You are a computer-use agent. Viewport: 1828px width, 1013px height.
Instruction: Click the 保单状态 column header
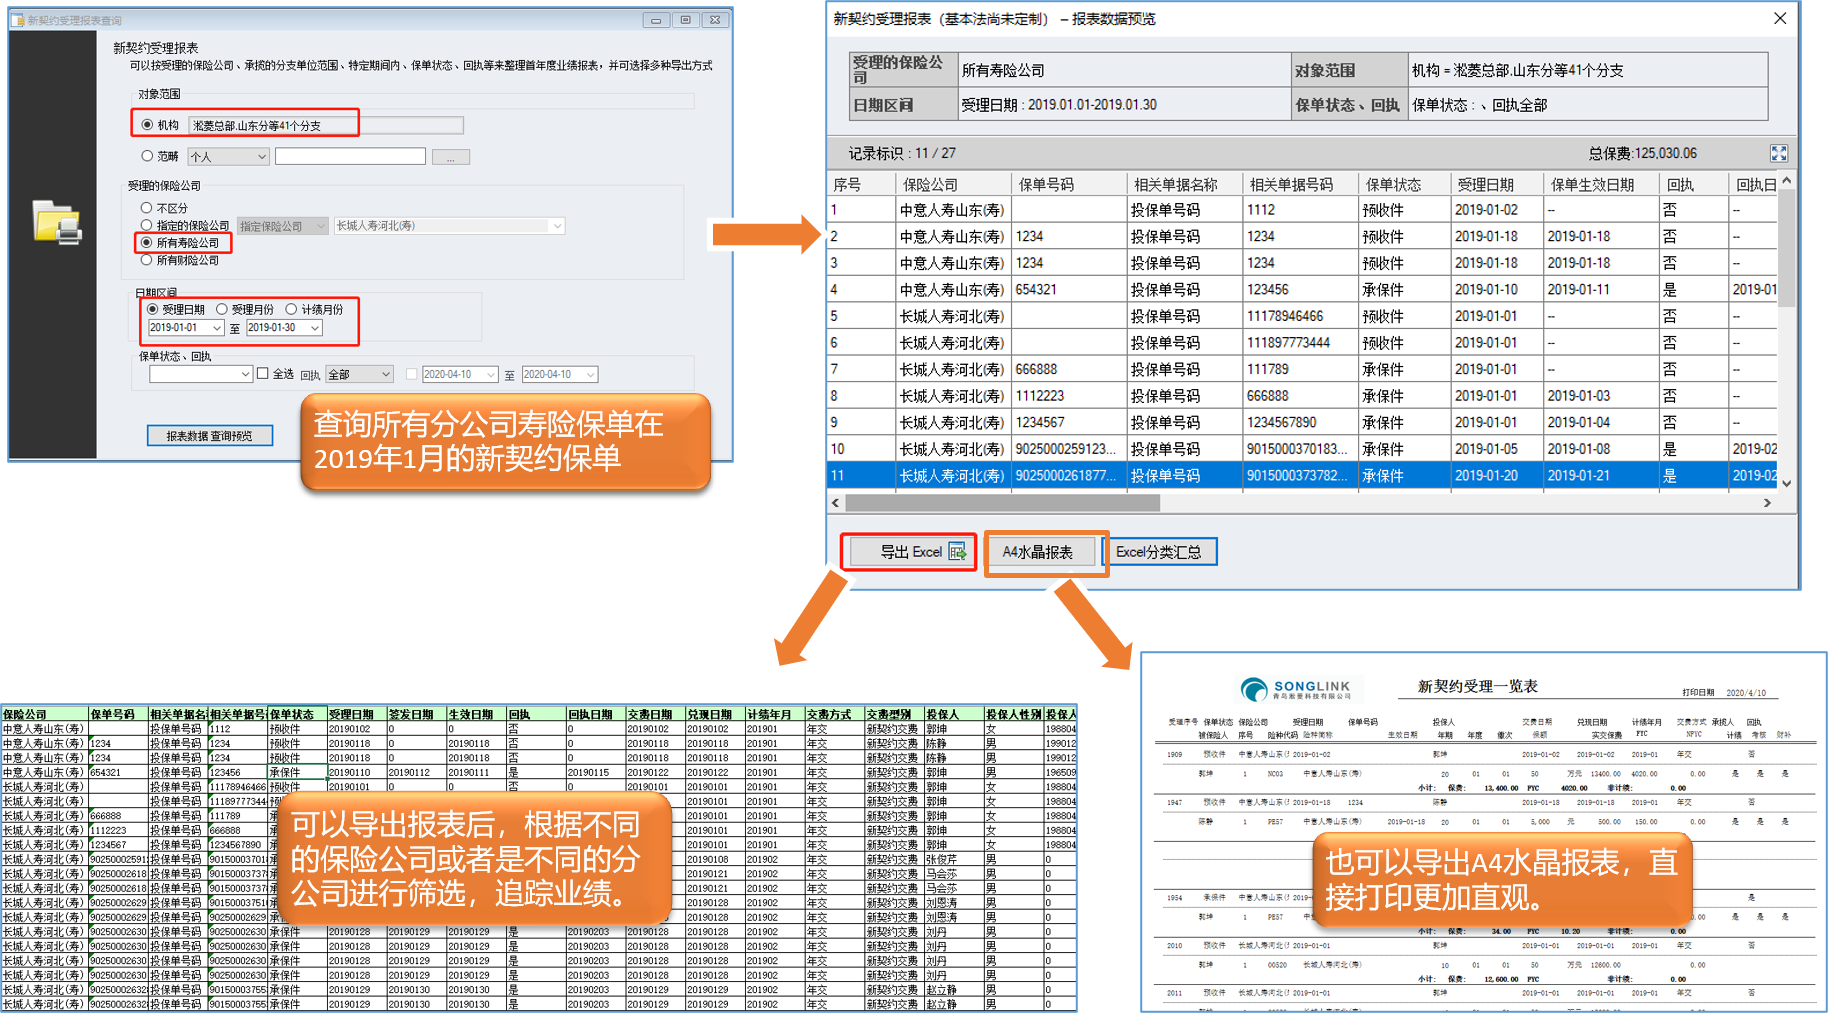pos(1393,185)
